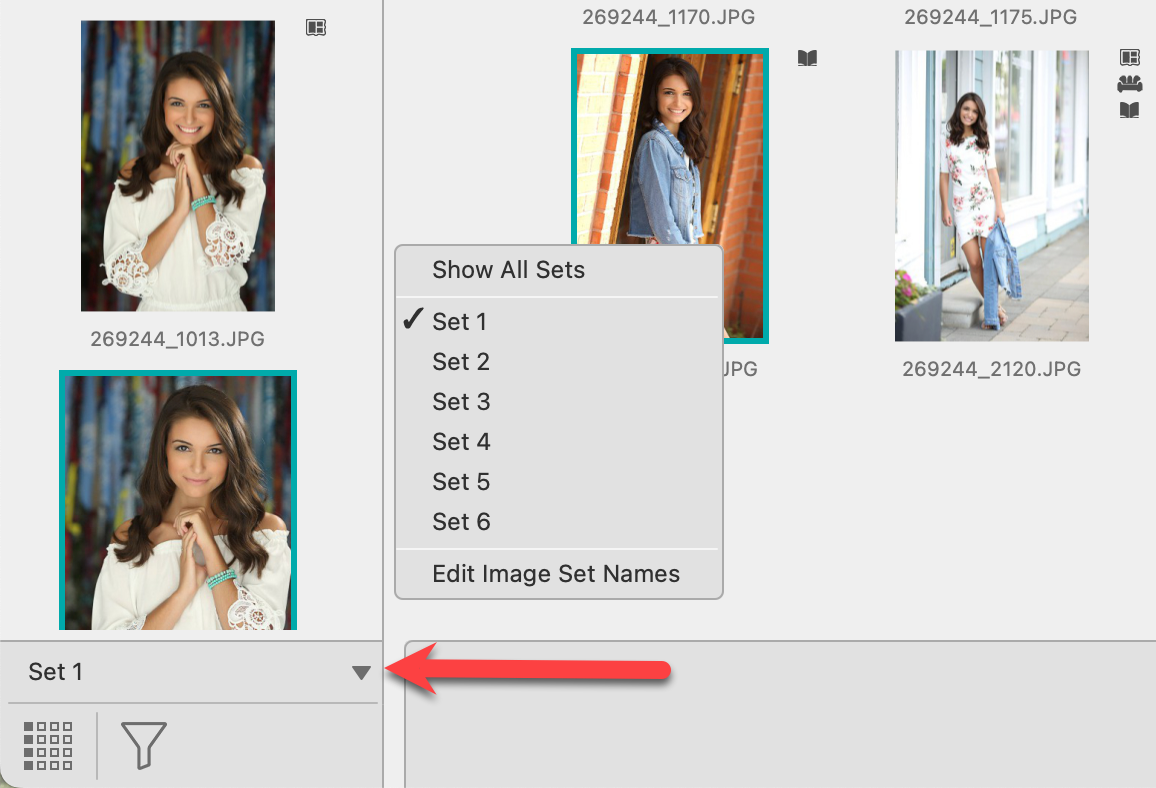Select the checked Set 1 menu item
The image size is (1156, 788).
tap(459, 322)
